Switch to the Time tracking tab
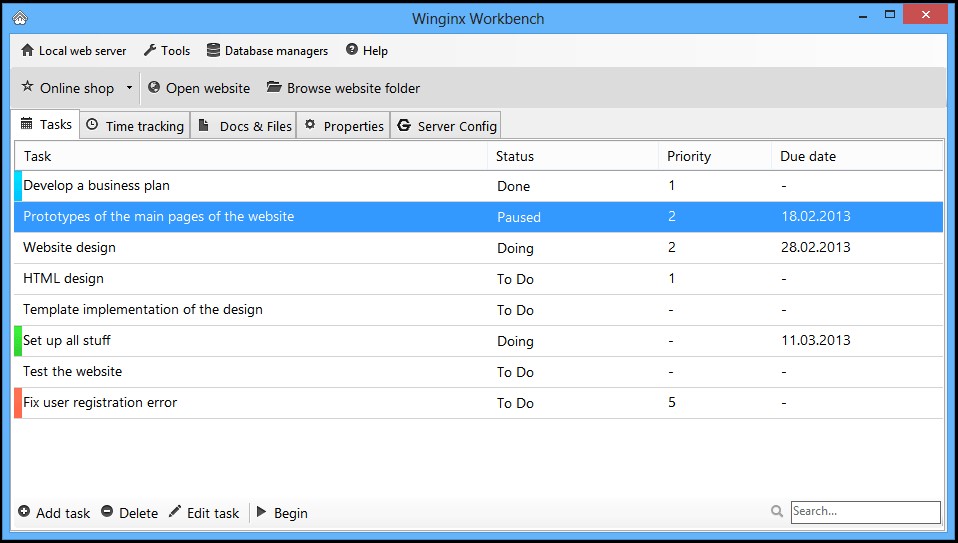Screen dimensions: 958x543 tap(135, 126)
